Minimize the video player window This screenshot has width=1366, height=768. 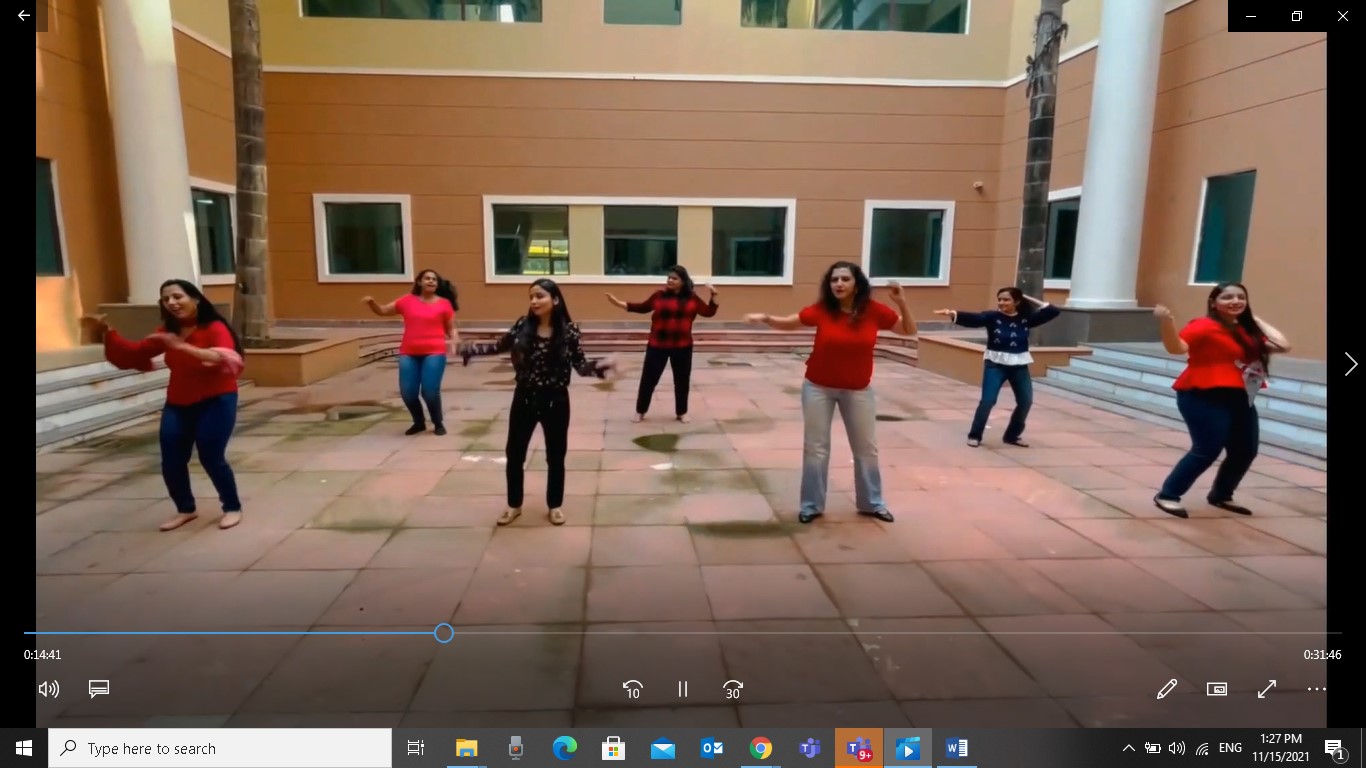1251,16
